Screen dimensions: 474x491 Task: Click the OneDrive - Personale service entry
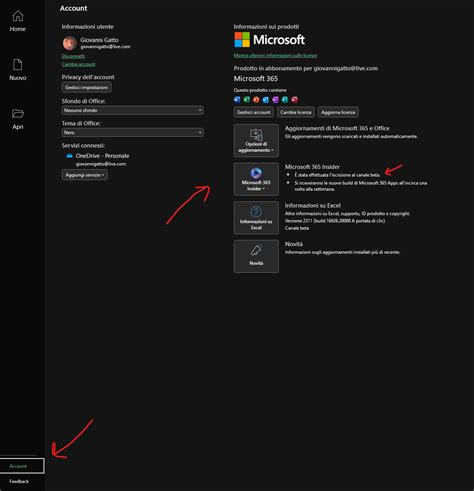tap(98, 159)
